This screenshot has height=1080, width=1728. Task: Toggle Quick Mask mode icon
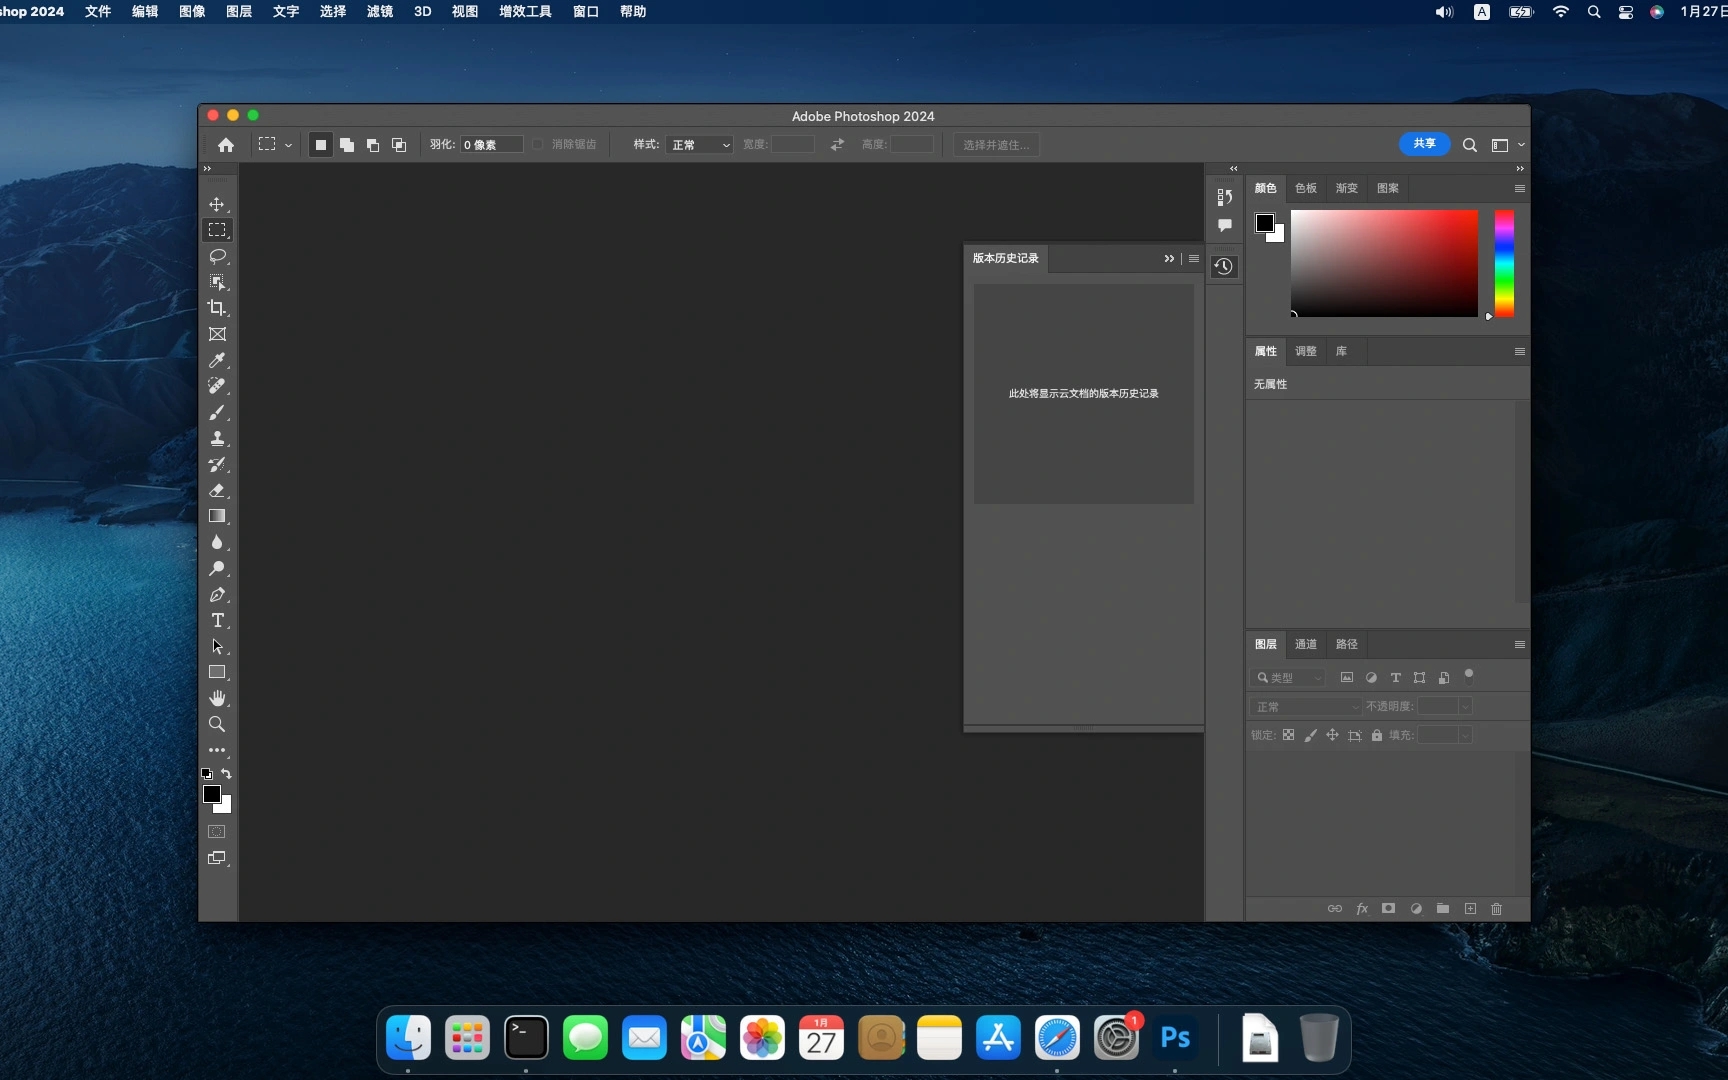[x=217, y=832]
